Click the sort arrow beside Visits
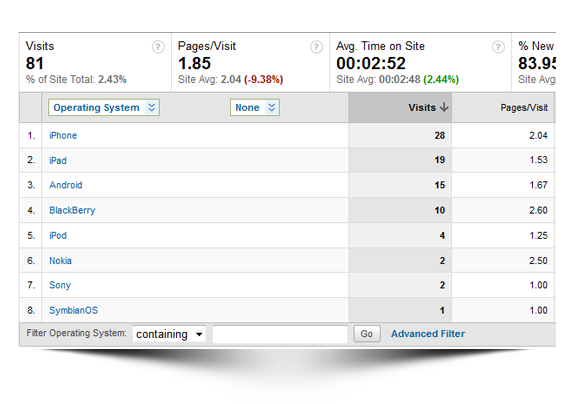This screenshot has height=404, width=570. [x=444, y=107]
